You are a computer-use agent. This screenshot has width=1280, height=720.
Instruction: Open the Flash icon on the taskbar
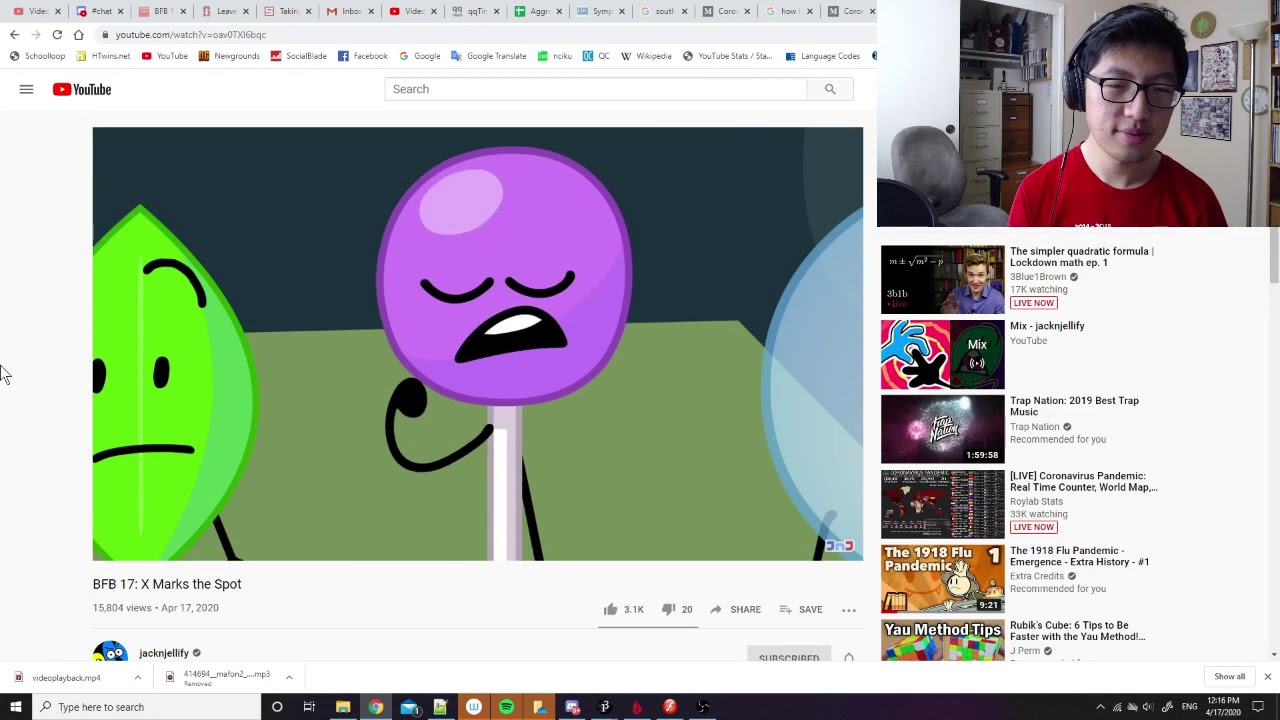click(670, 707)
